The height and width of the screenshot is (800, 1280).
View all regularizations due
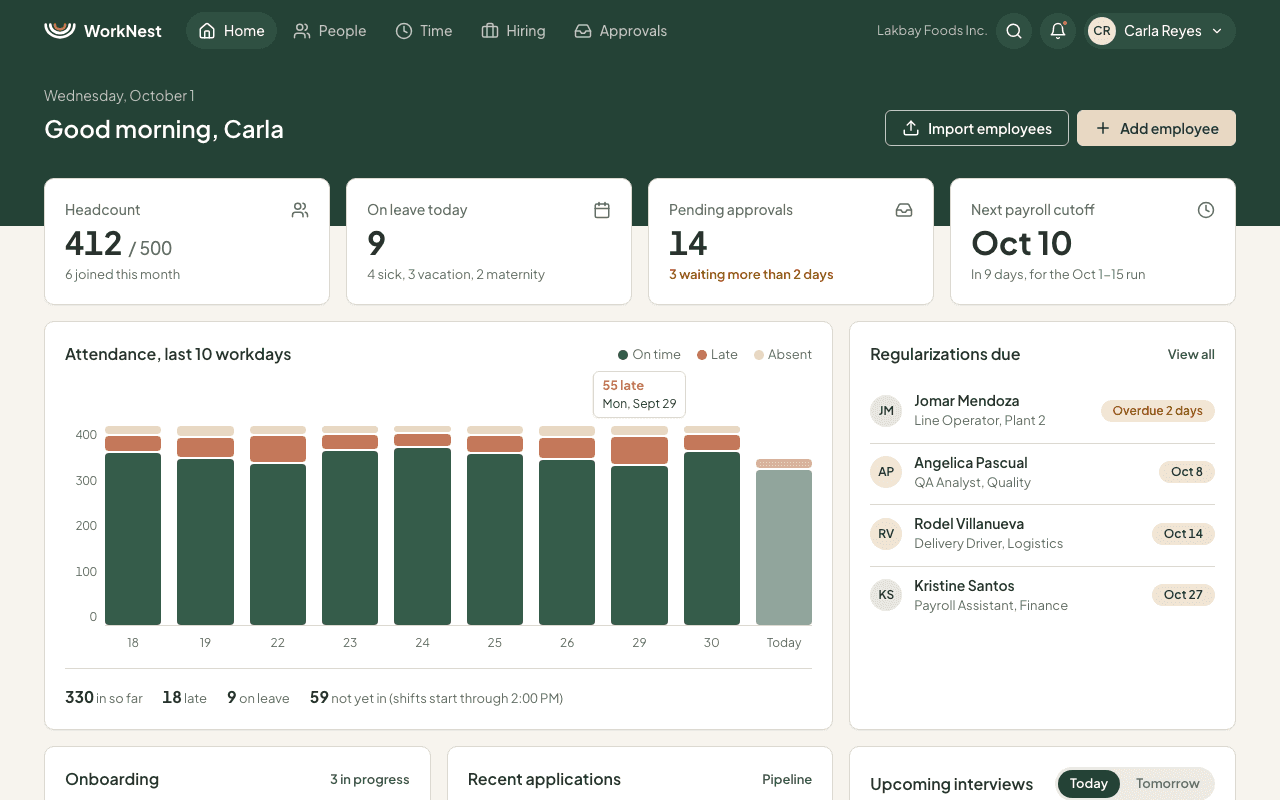coord(1191,355)
